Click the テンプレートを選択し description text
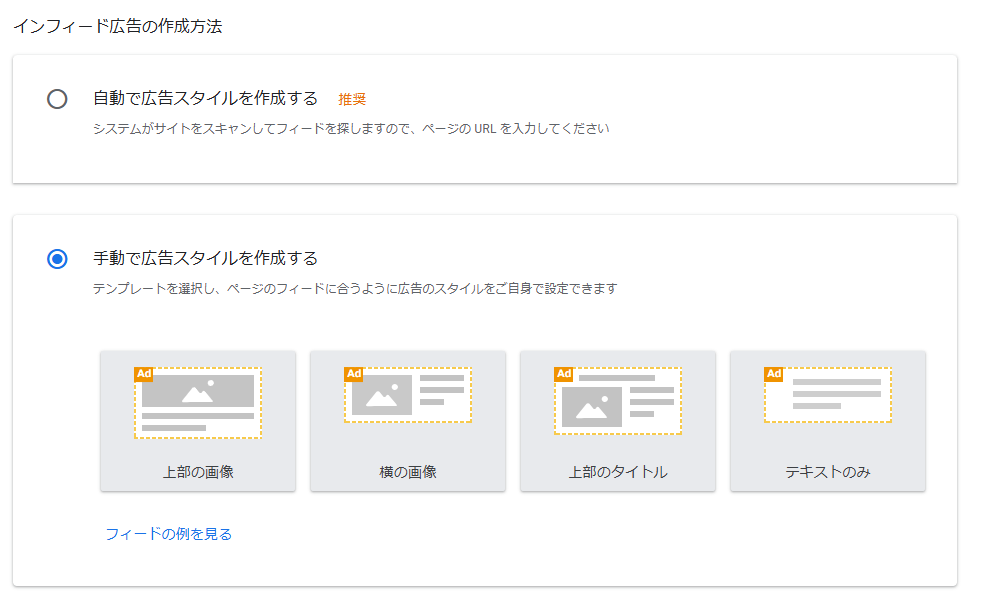This screenshot has height=603, width=988. click(x=355, y=289)
